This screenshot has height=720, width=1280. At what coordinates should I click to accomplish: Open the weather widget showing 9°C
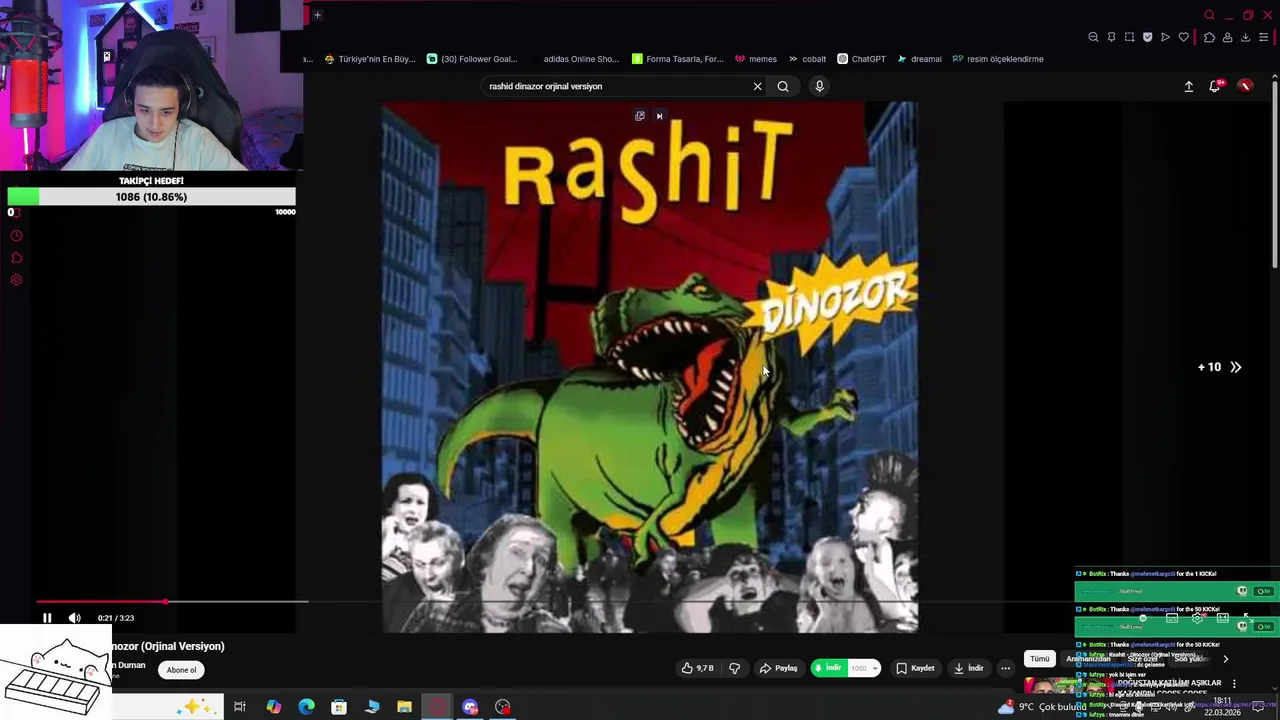(1040, 707)
